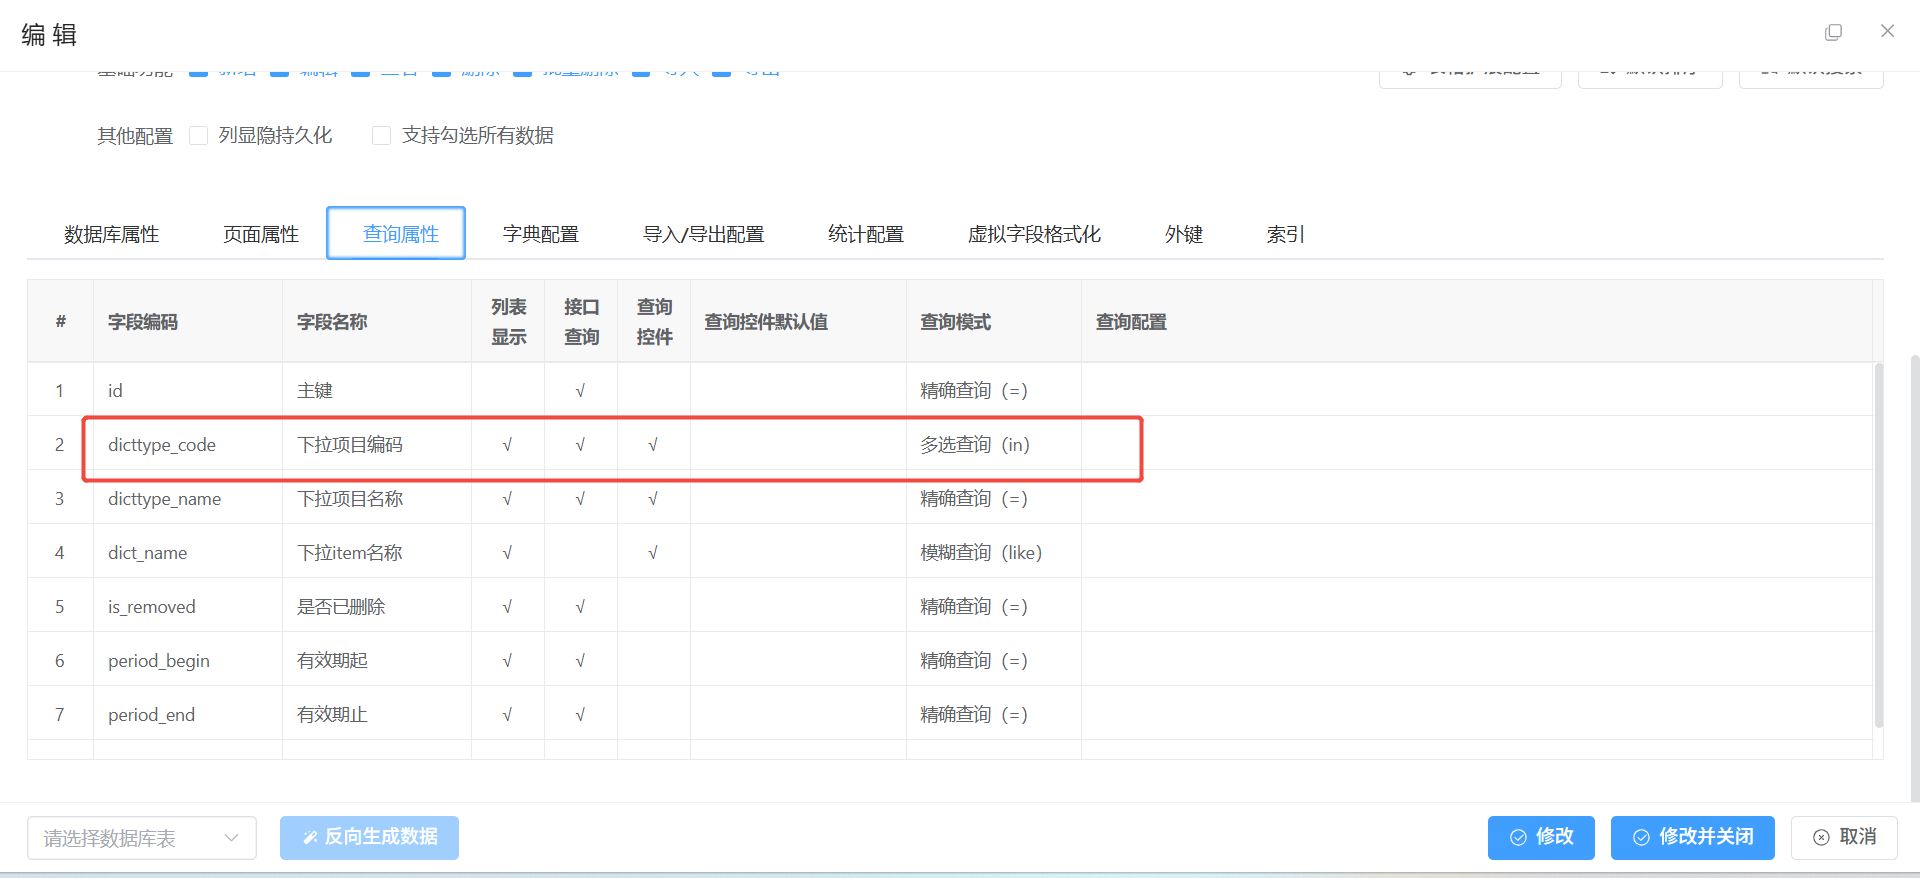Image resolution: width=1920 pixels, height=878 pixels.
Task: Open the 字典配置 tab
Action: (x=540, y=234)
